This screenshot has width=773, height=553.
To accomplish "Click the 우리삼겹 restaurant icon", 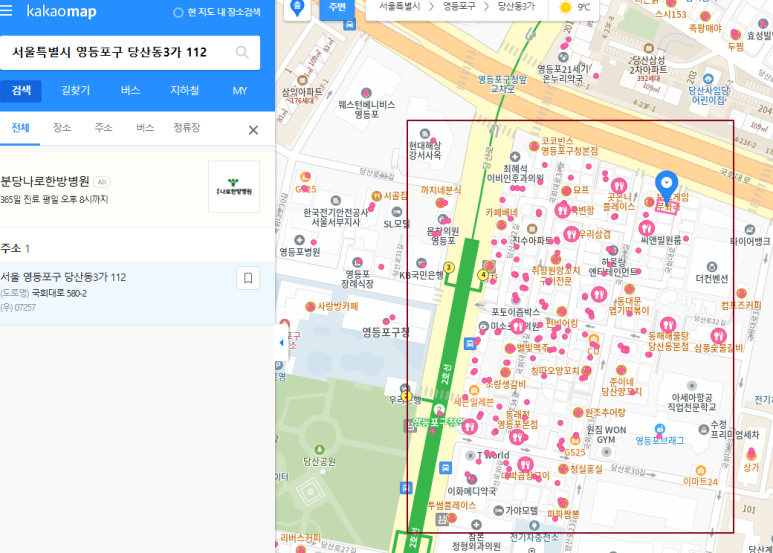I will pyautogui.click(x=571, y=234).
